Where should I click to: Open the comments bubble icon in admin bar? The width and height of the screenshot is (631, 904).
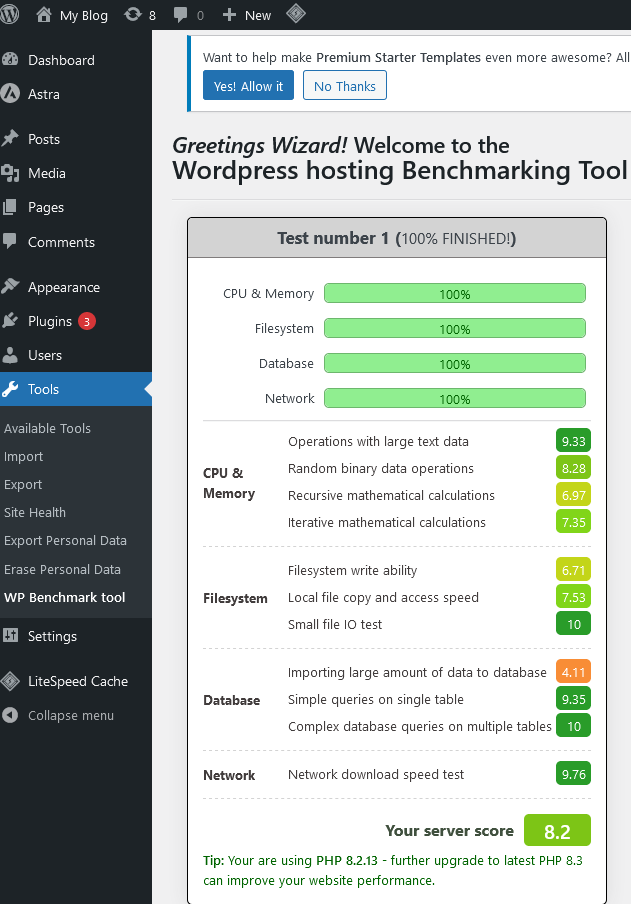[x=181, y=15]
